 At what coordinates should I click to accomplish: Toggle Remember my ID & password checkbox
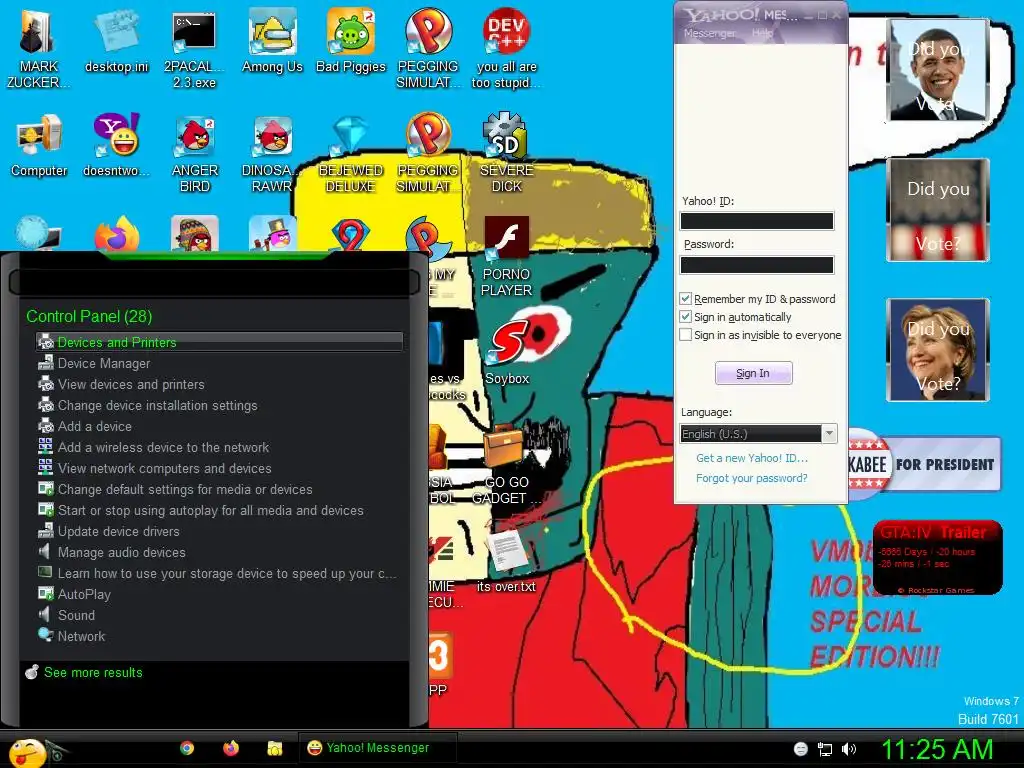pos(685,298)
